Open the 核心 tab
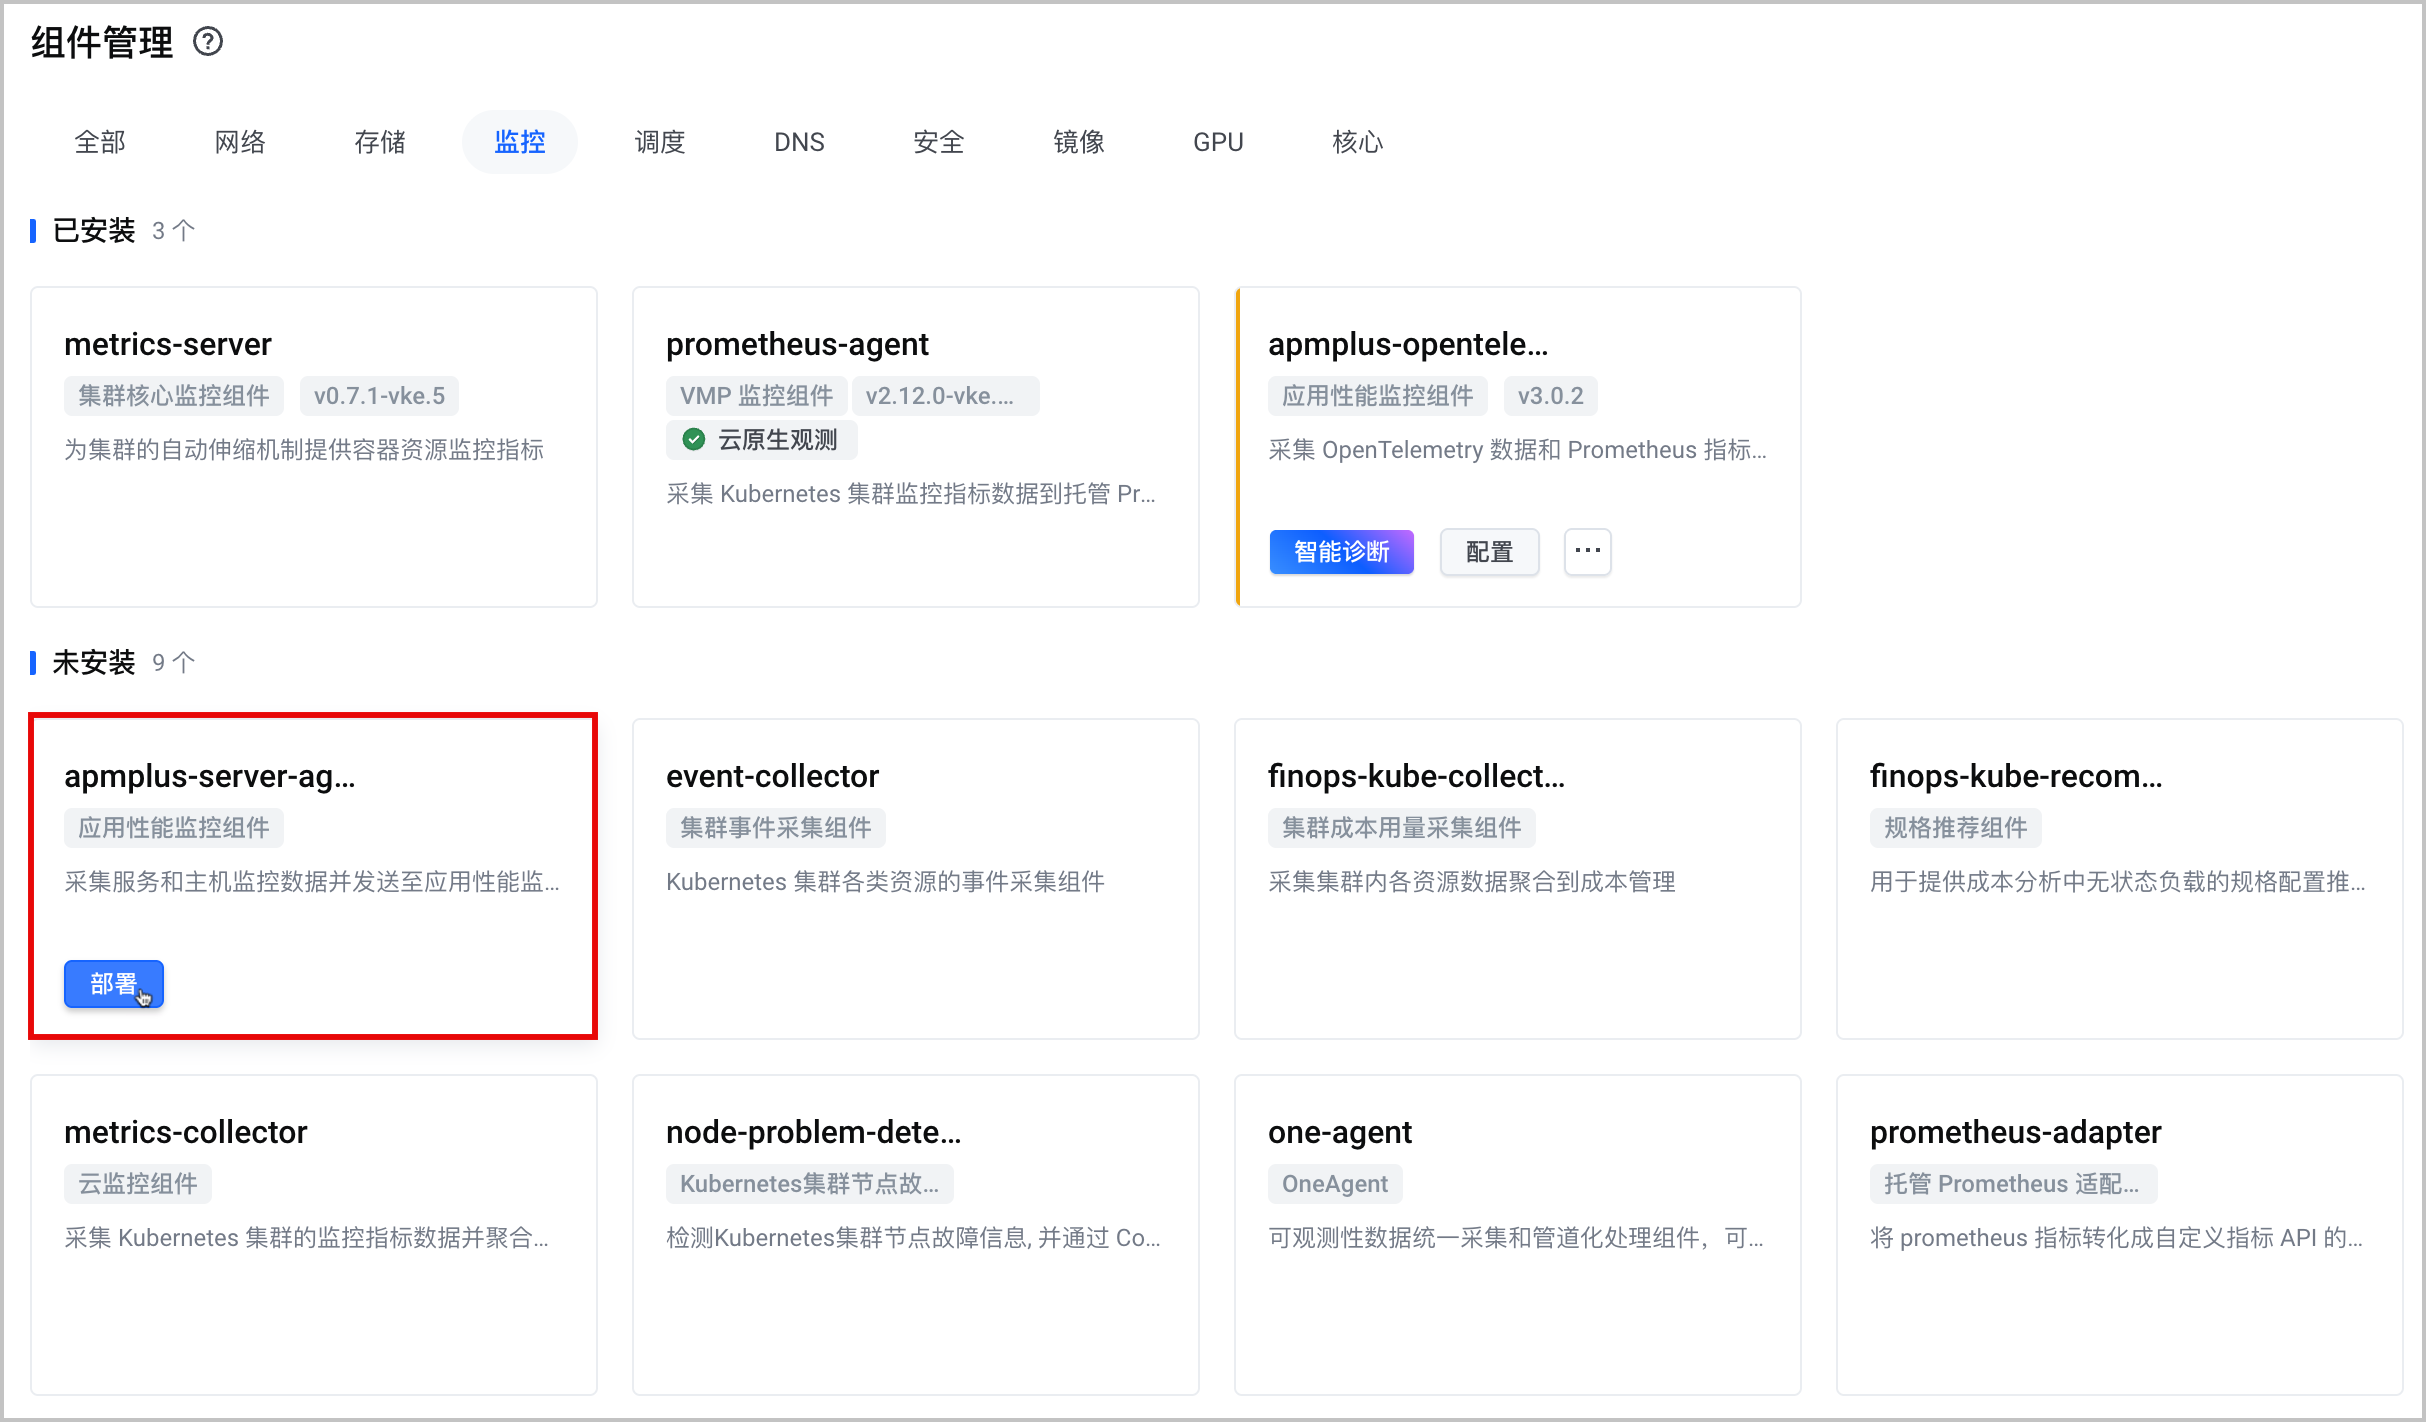This screenshot has height=1422, width=2426. coord(1358,142)
